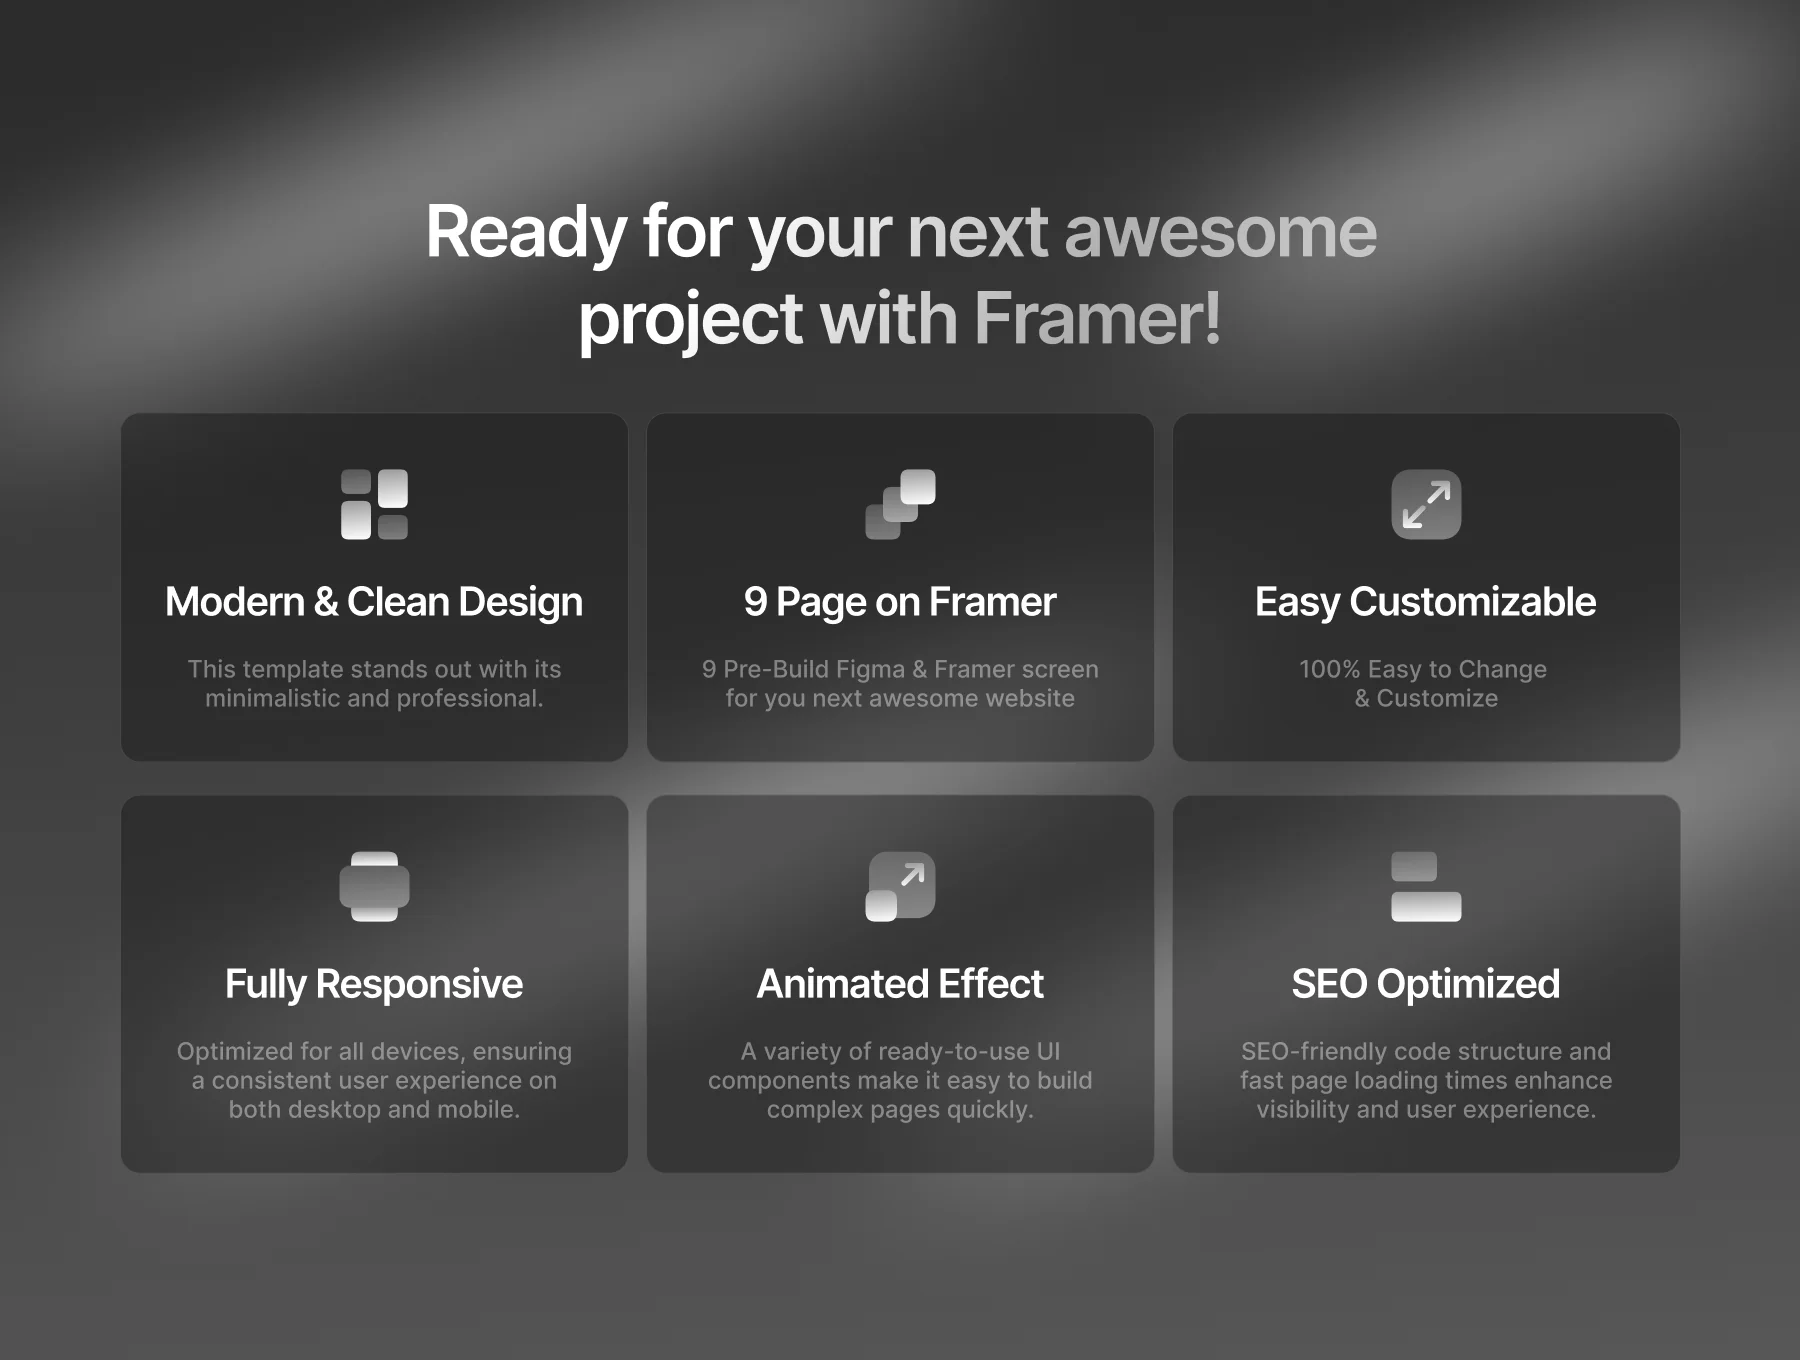Click the text 'complex pages quickly.'
Viewport: 1800px width, 1360px height.
900,1109
